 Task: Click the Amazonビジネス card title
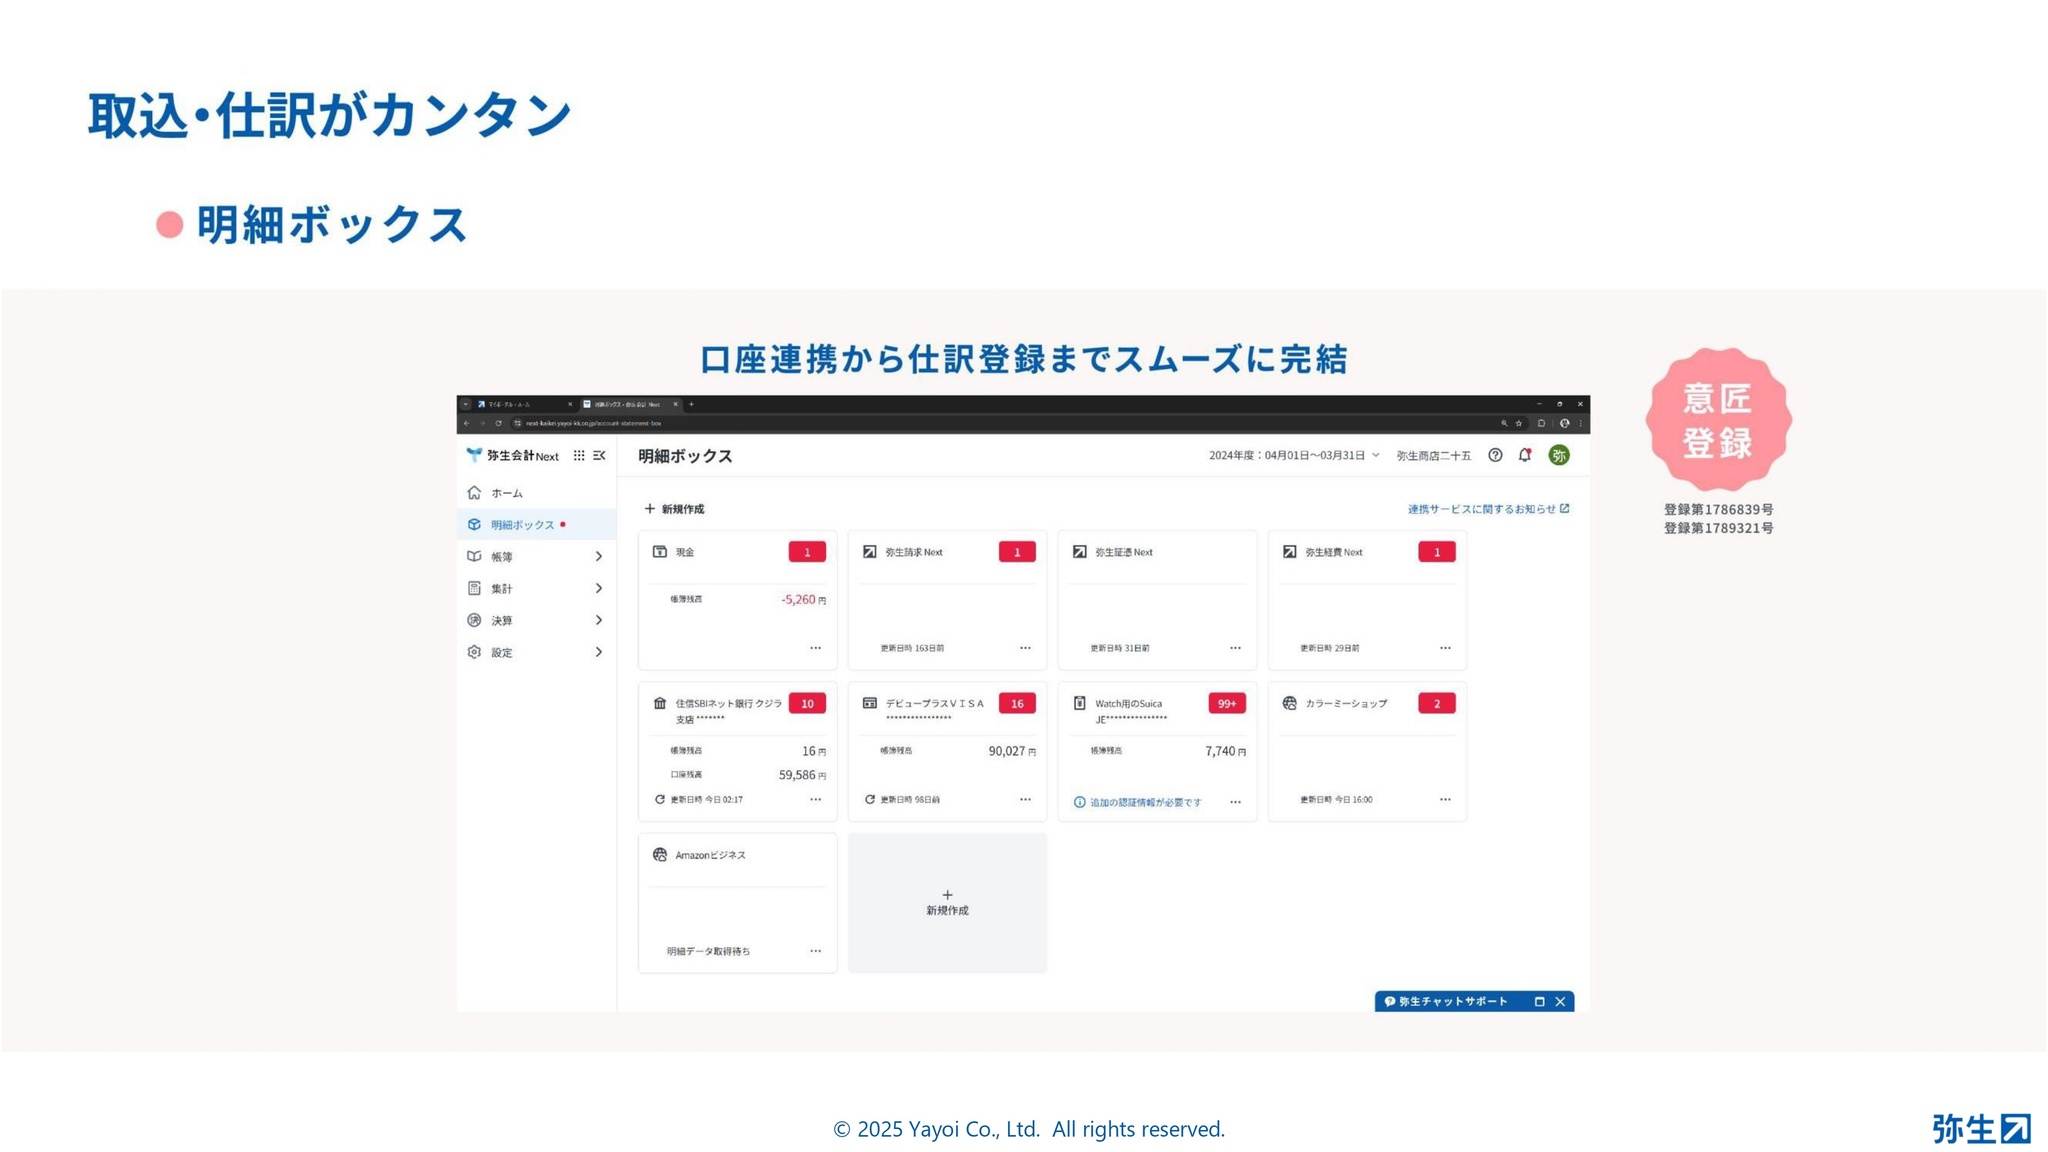710,855
